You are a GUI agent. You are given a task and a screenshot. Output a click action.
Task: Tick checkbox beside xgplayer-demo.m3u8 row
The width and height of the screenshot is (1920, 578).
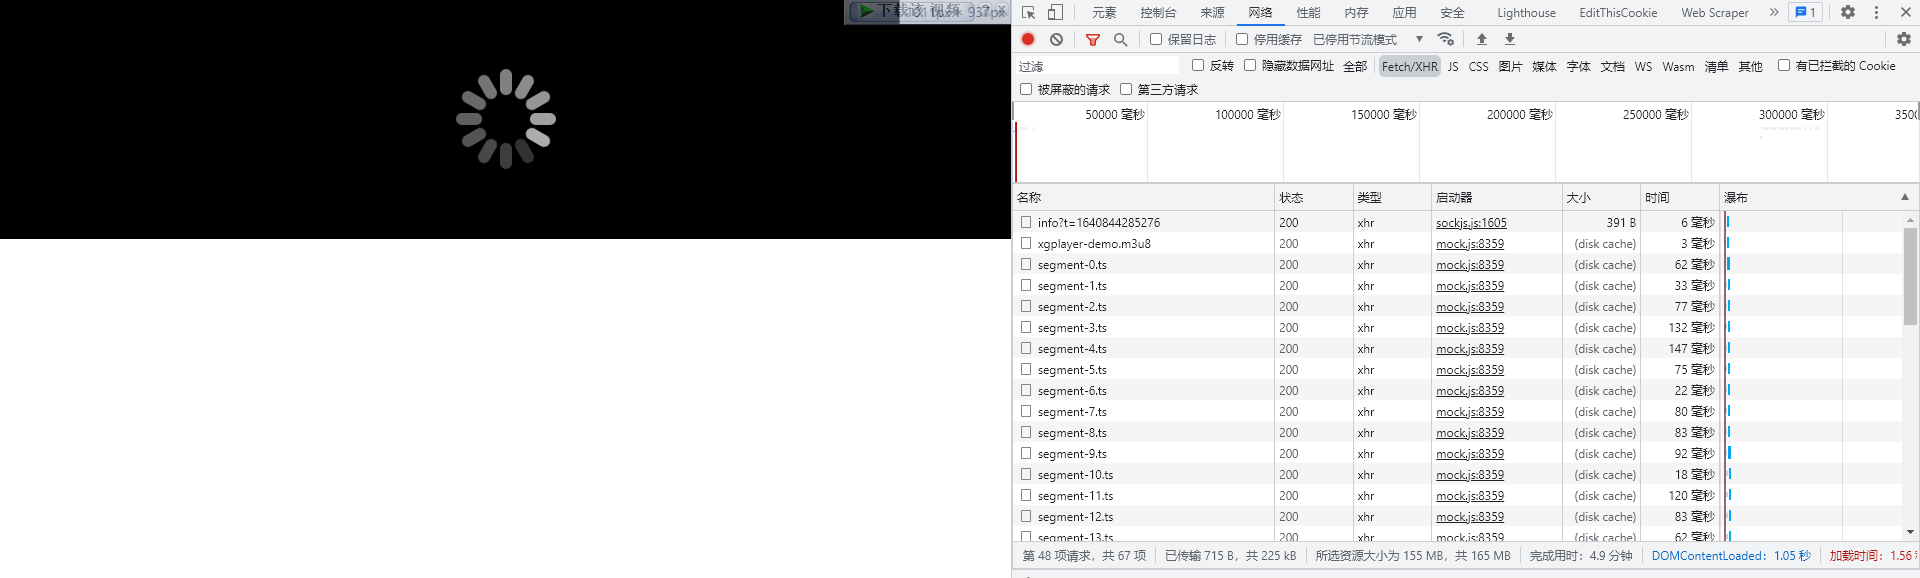[1026, 243]
